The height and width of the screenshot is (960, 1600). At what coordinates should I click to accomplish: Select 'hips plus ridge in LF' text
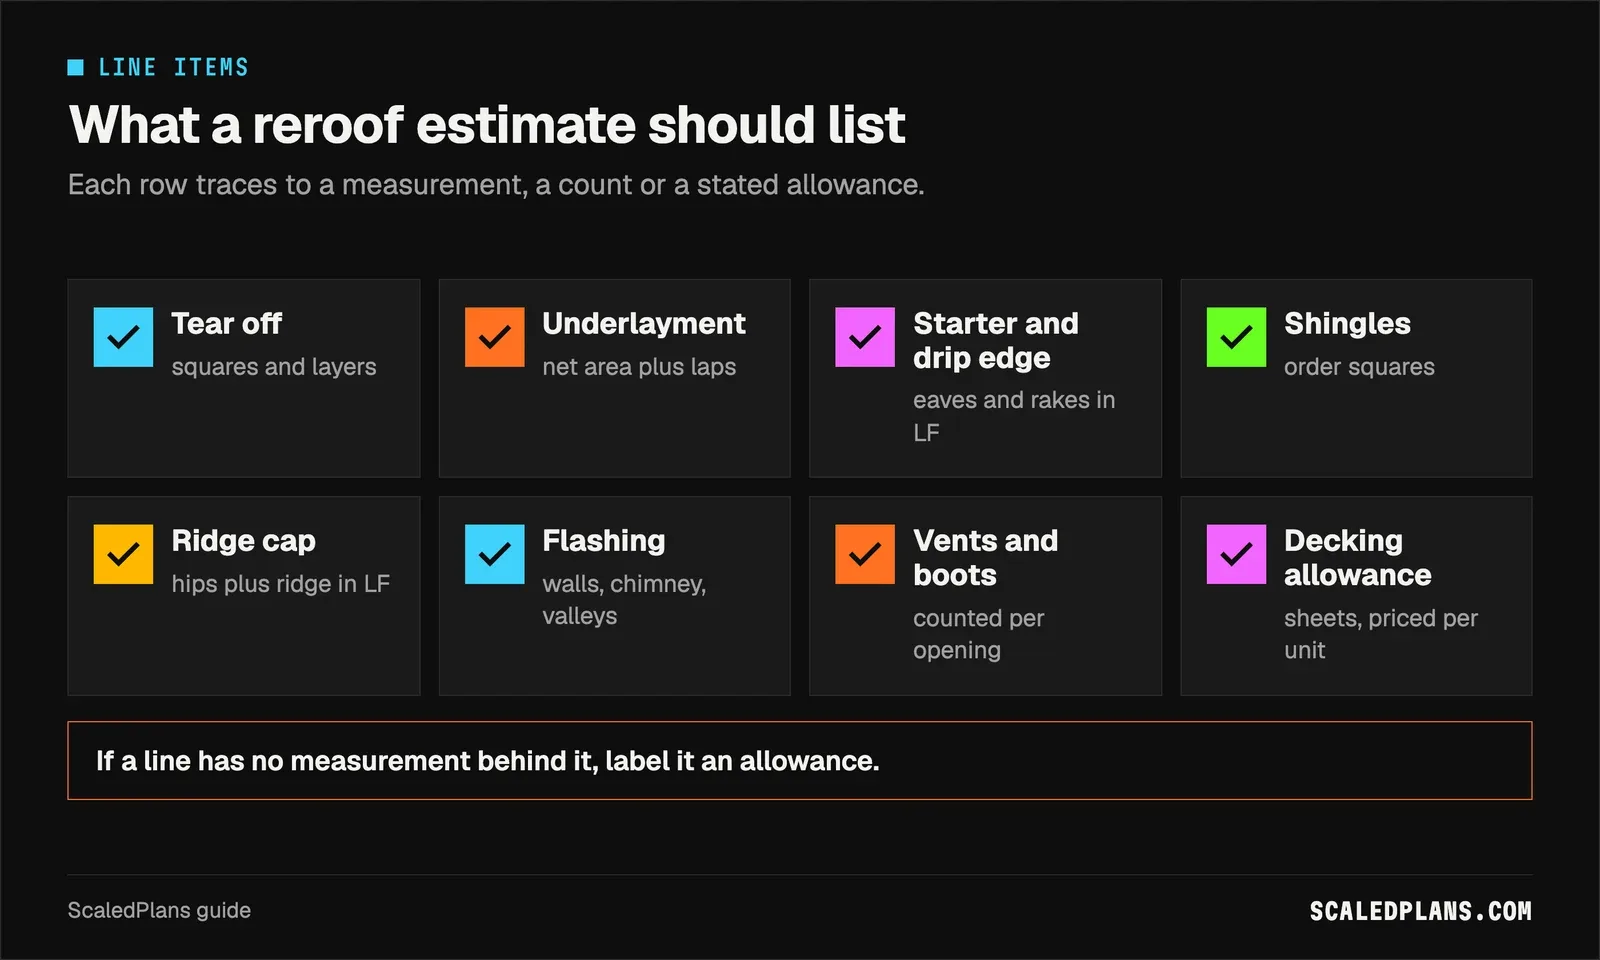[x=281, y=584]
